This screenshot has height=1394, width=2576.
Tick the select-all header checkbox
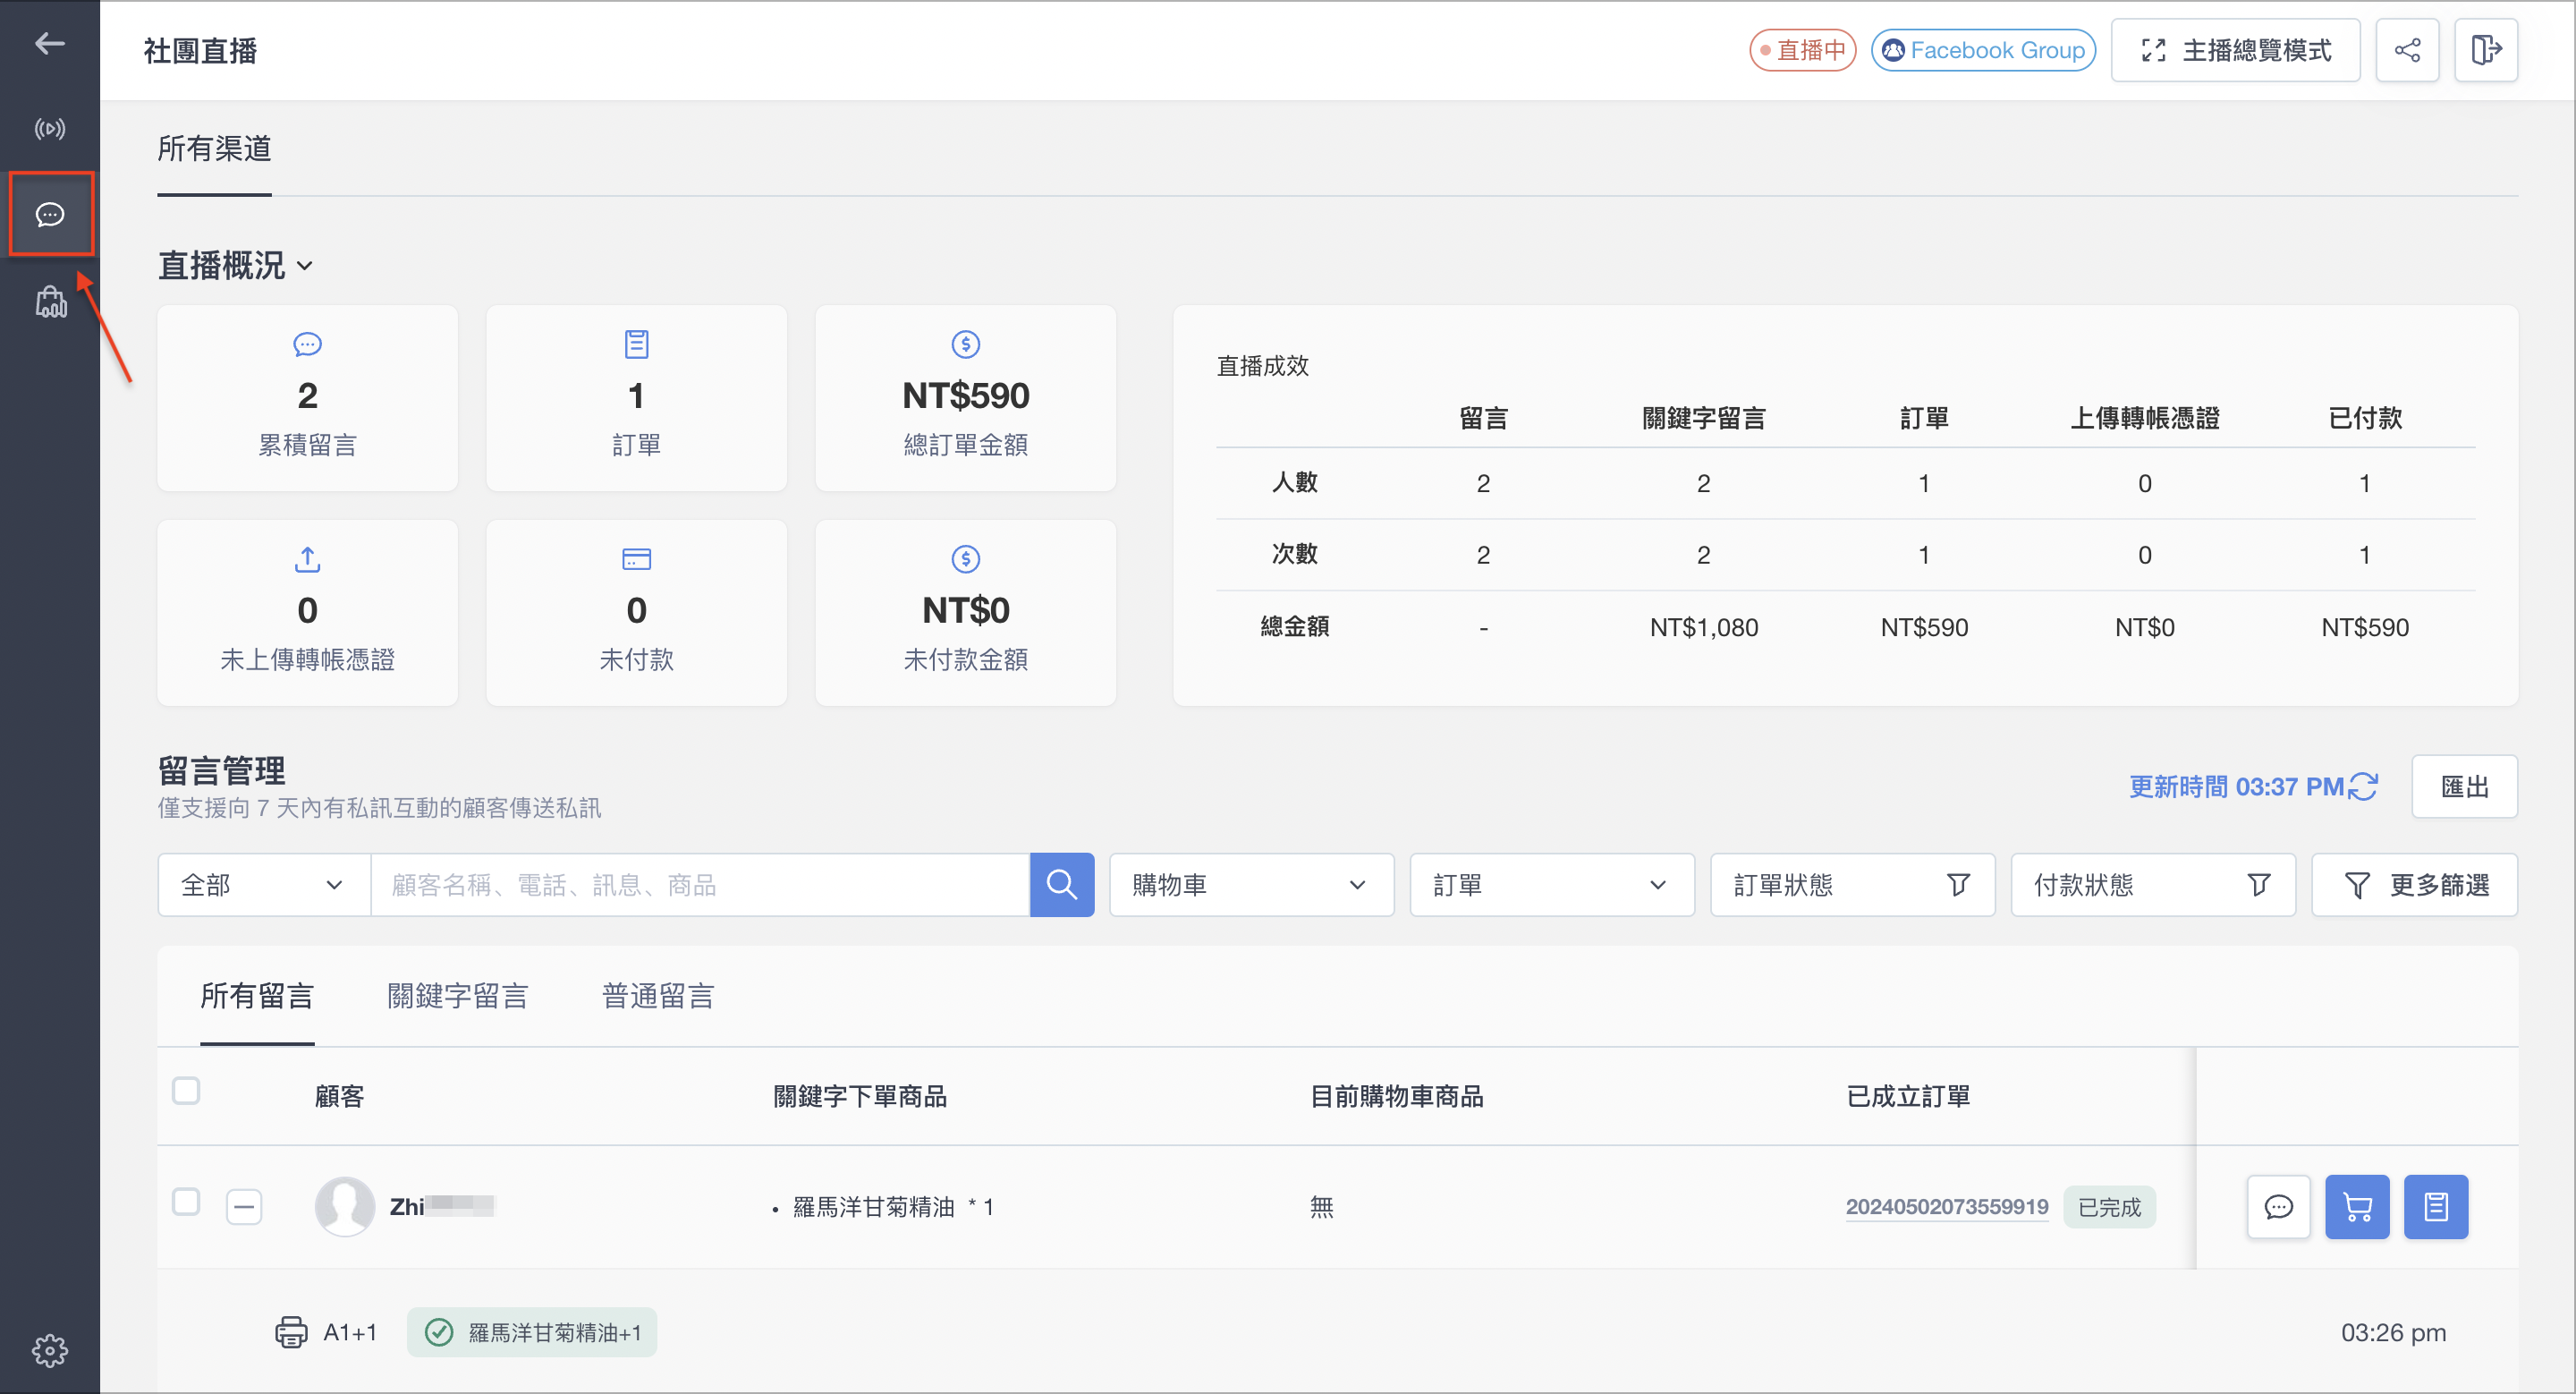186,1090
